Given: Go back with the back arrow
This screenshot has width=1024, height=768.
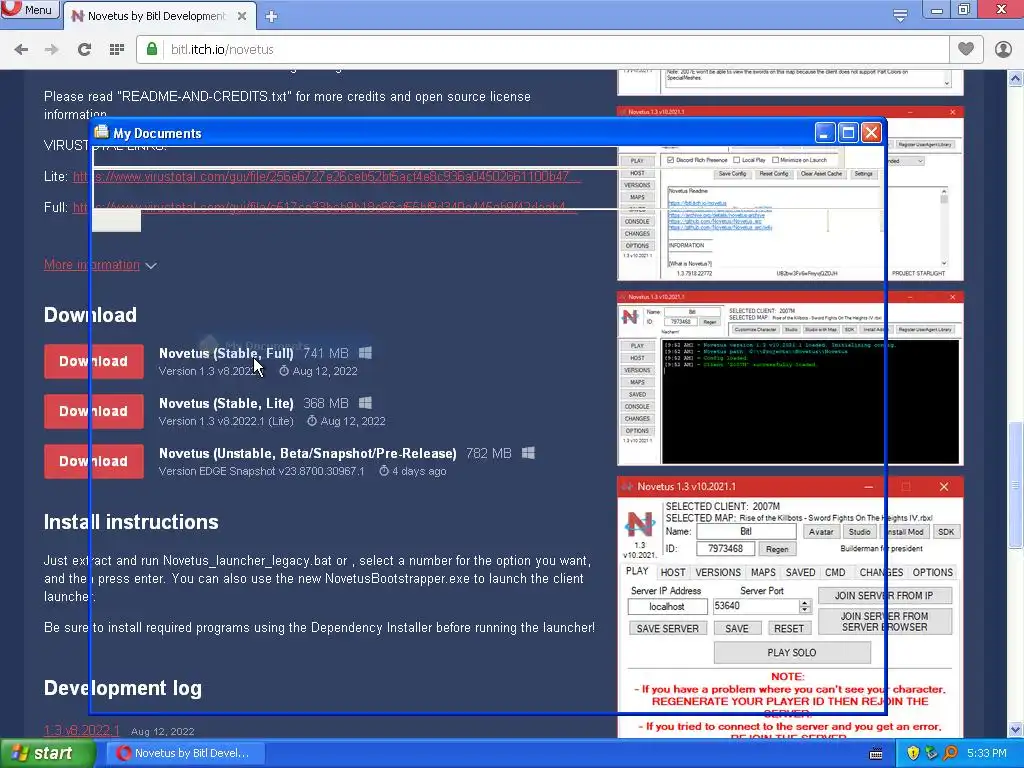Looking at the screenshot, I should click(x=21, y=49).
